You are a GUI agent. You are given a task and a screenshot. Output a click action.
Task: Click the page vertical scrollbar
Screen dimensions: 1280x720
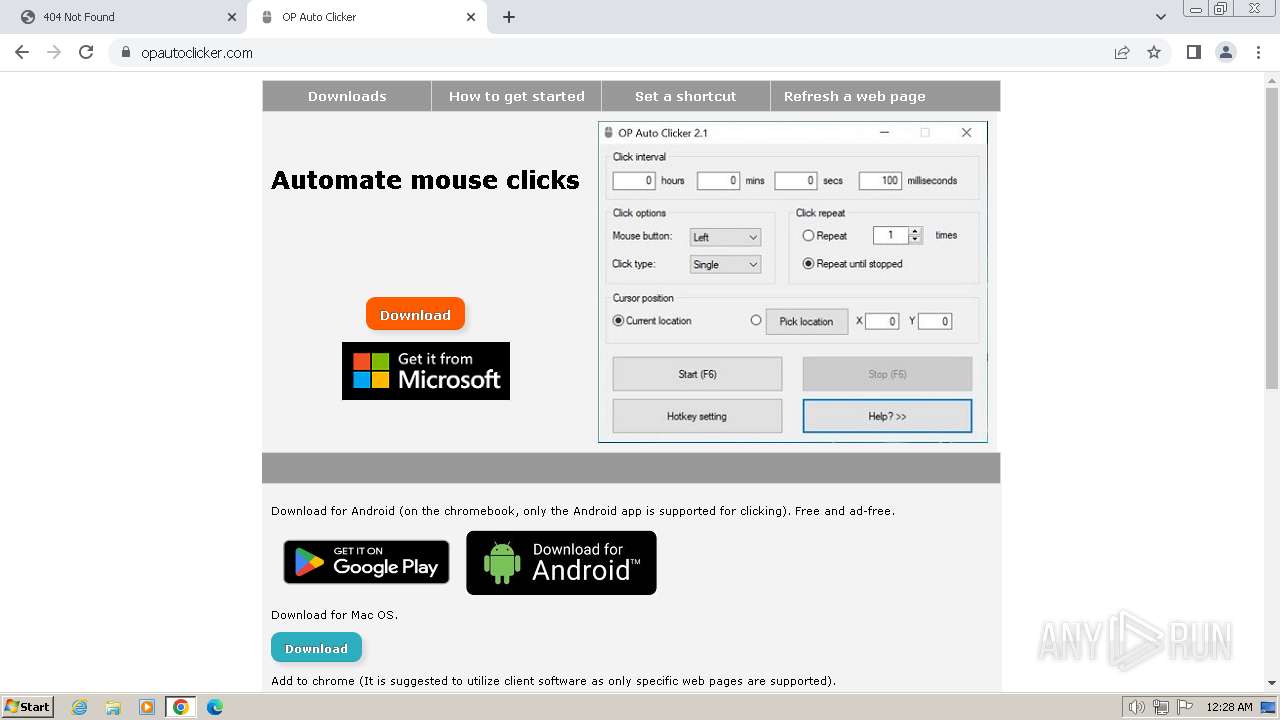[1272, 240]
